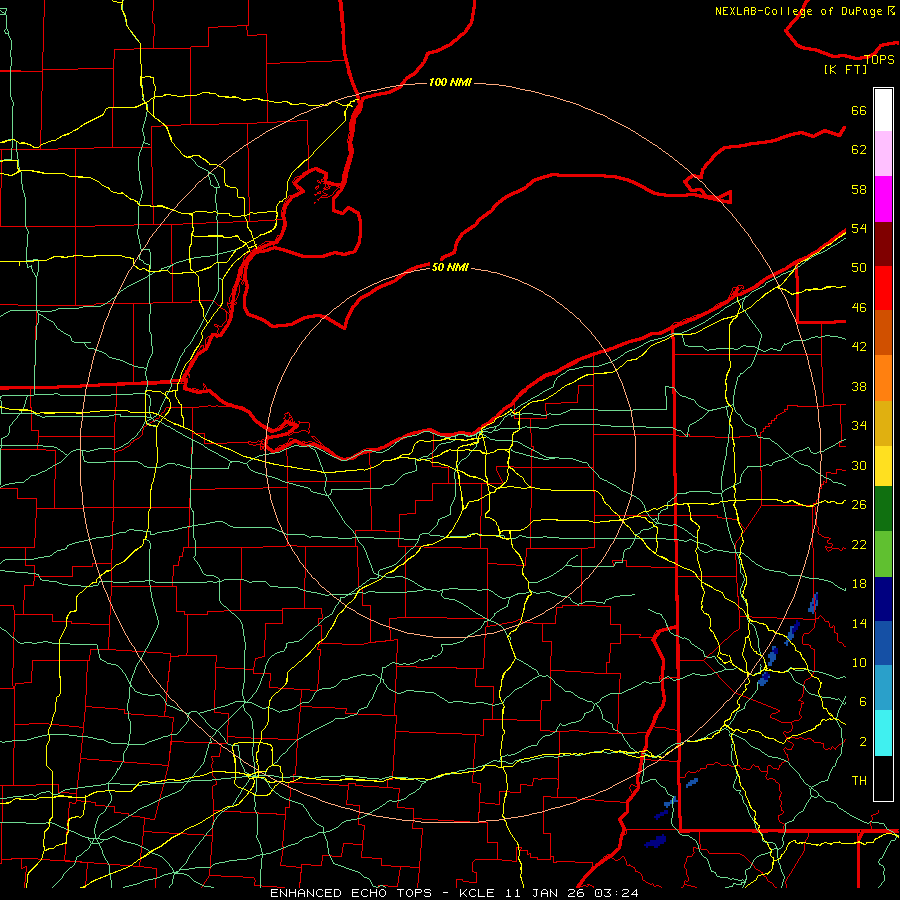Viewport: 900px width, 900px height.
Task: Click the white legend color block
Action: (x=883, y=110)
